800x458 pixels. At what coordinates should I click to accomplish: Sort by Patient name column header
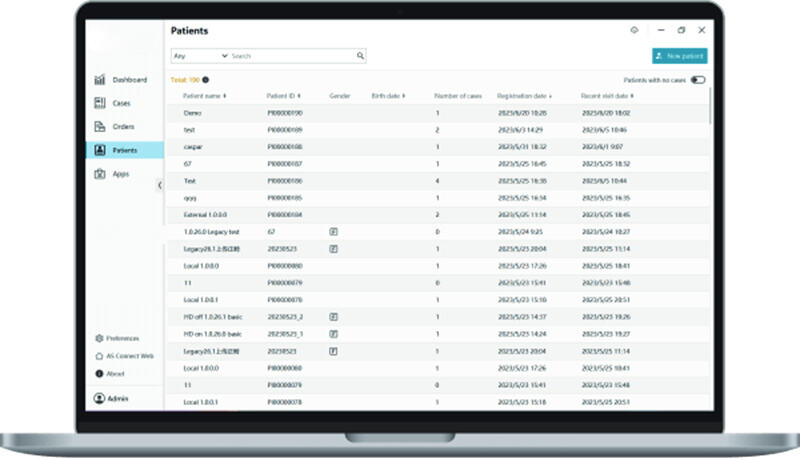[204, 96]
